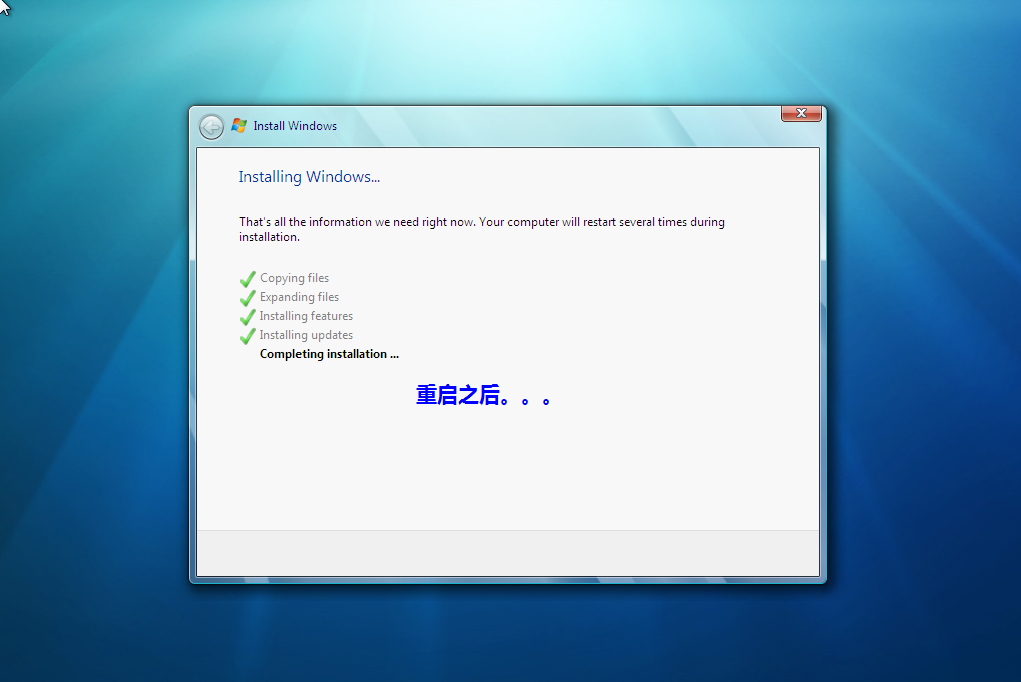Click the green checkmark beside Expanding files
Image resolution: width=1021 pixels, height=682 pixels.
(247, 298)
